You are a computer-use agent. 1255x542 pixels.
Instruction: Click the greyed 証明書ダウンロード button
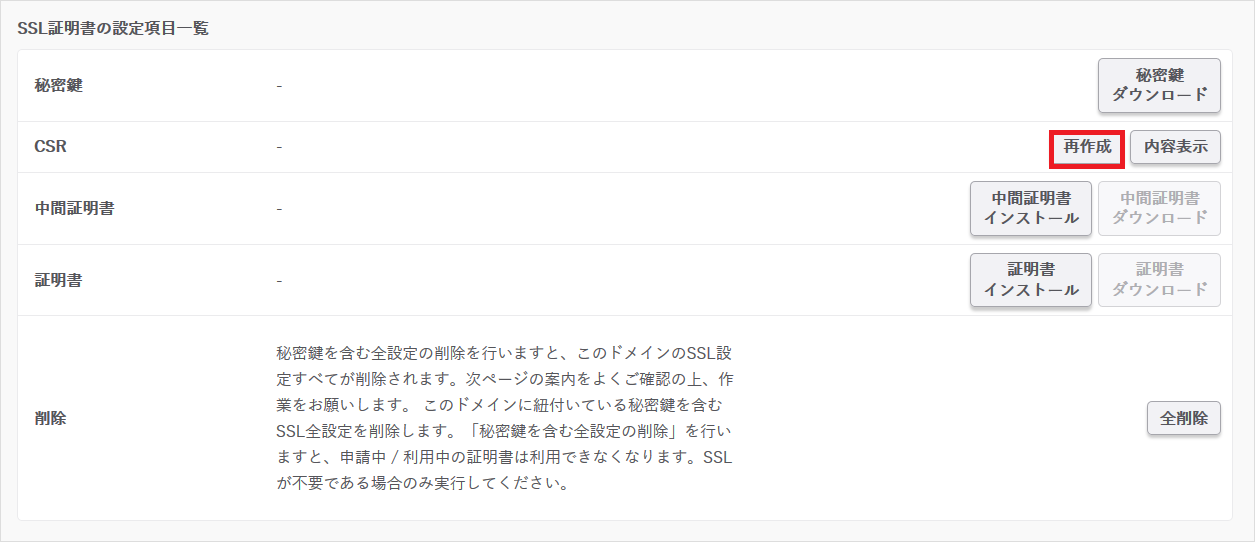[1159, 280]
